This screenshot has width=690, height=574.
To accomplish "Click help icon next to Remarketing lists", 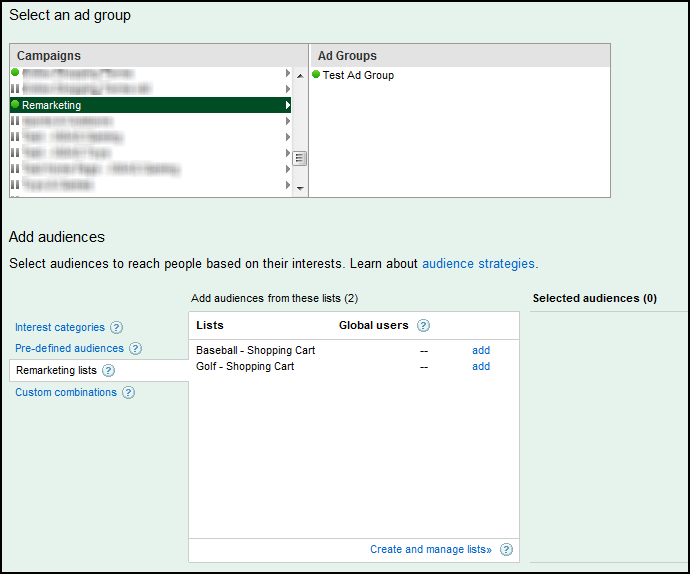I will [x=109, y=371].
